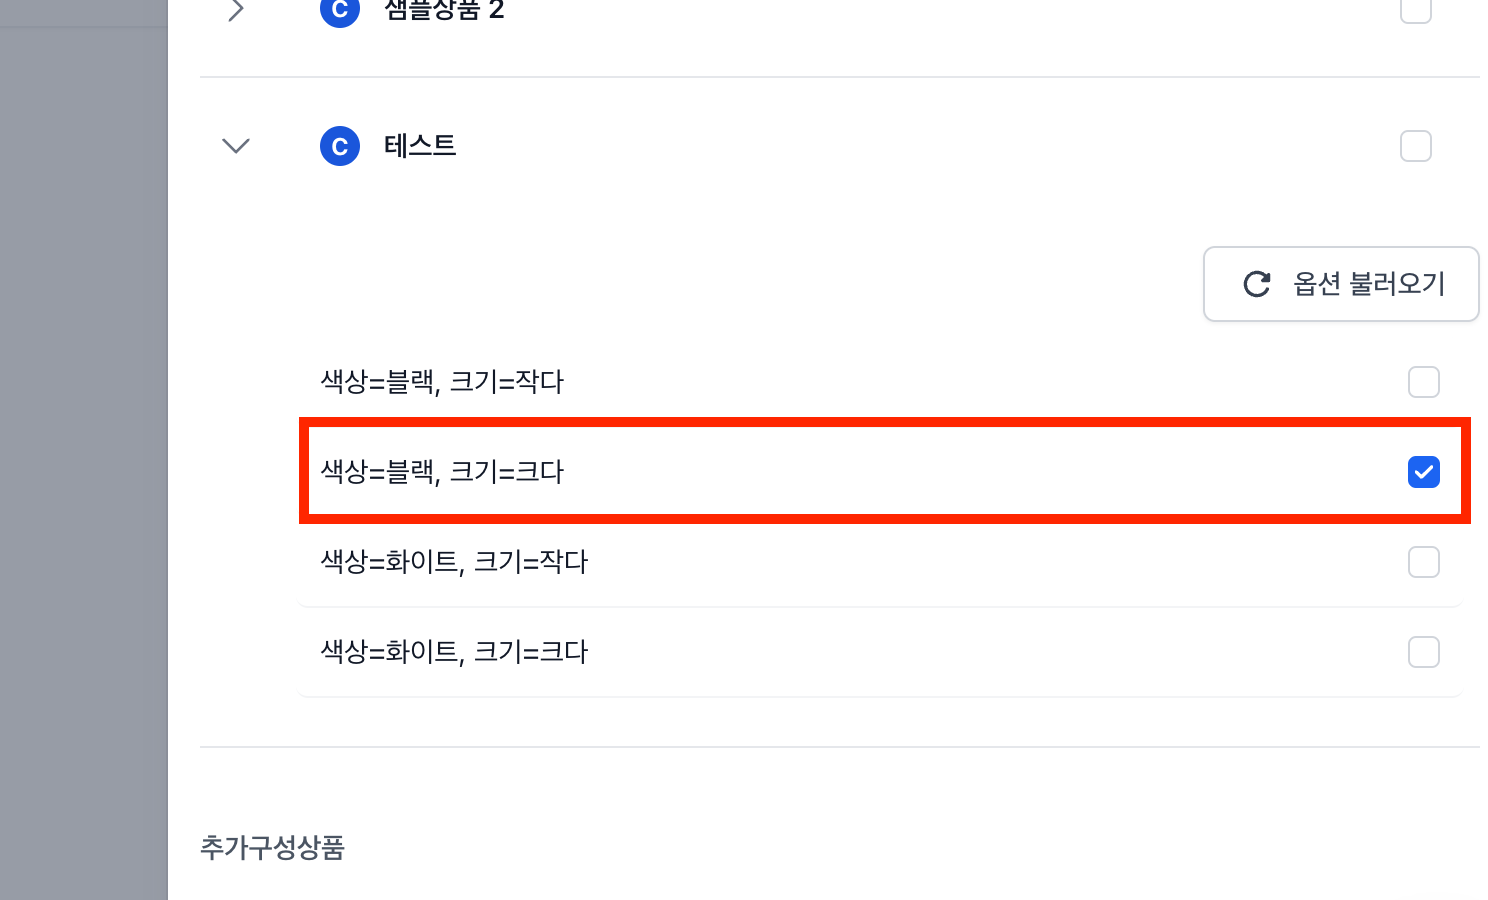This screenshot has height=900, width=1488.
Task: Click the 샘플상품 2 product name
Action: pyautogui.click(x=444, y=10)
